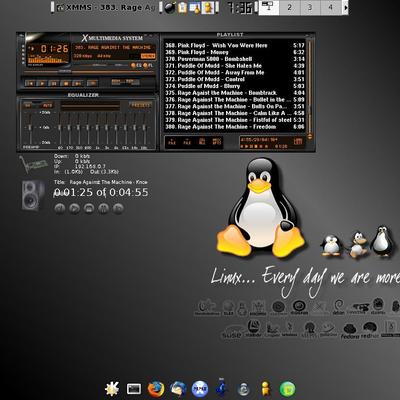Toggle the equalizer ON button
Viewport: 400px width, 400px height.
point(28,106)
